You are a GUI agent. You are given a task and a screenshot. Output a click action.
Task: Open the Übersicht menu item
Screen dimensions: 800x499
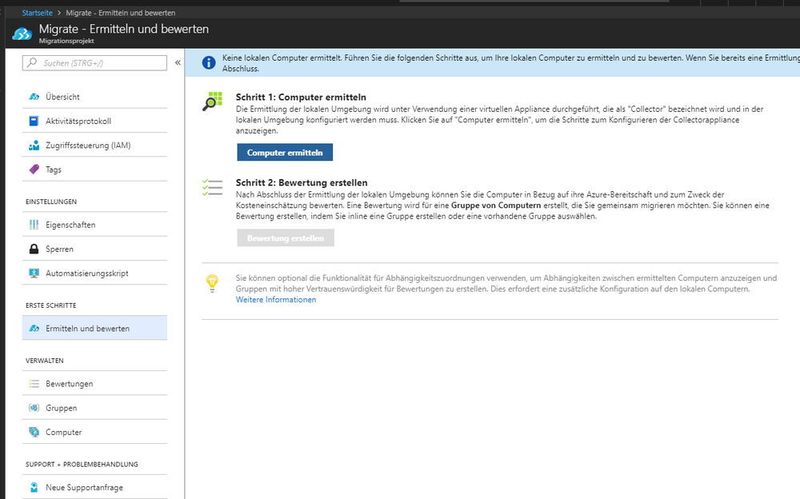[95, 96]
